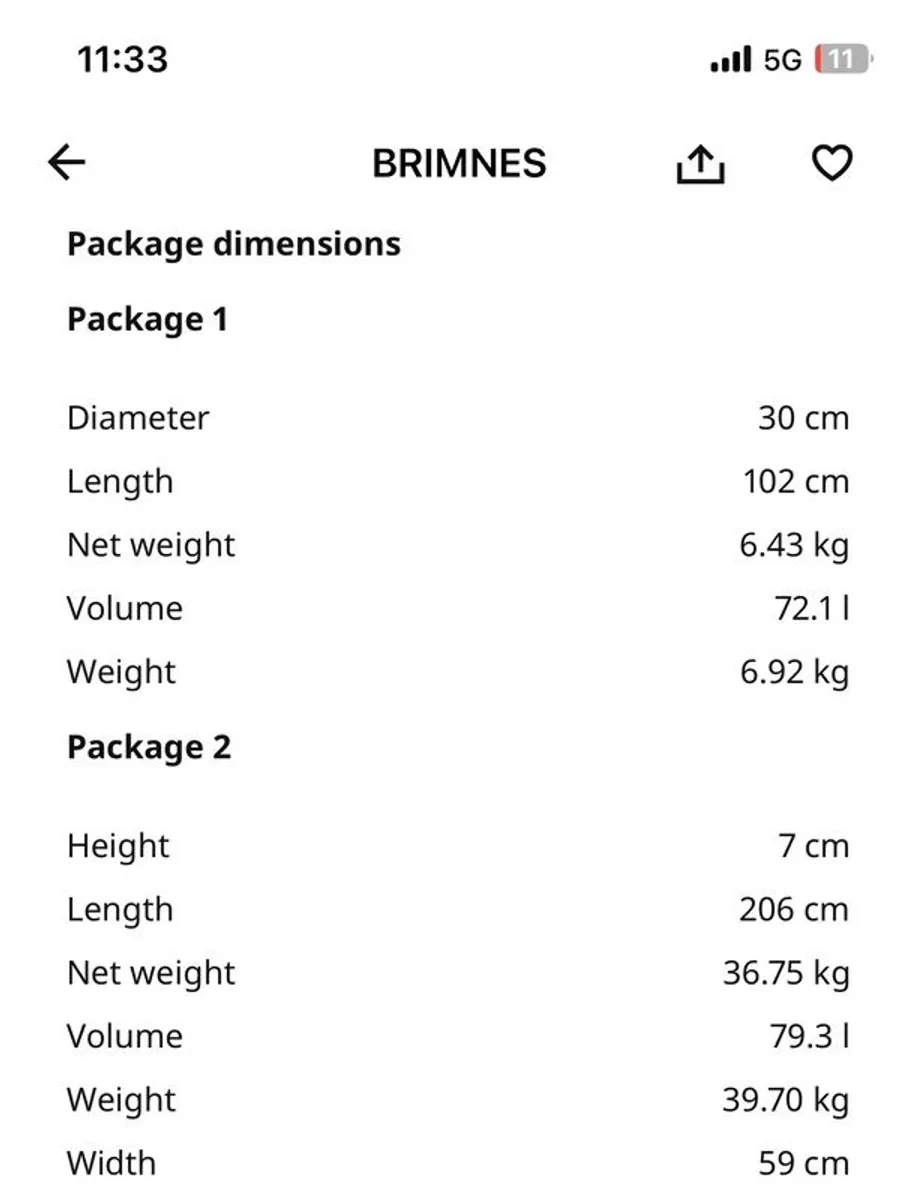Tap the 206 cm length value
Image resolution: width=917 pixels, height=1200 pixels.
tap(794, 910)
